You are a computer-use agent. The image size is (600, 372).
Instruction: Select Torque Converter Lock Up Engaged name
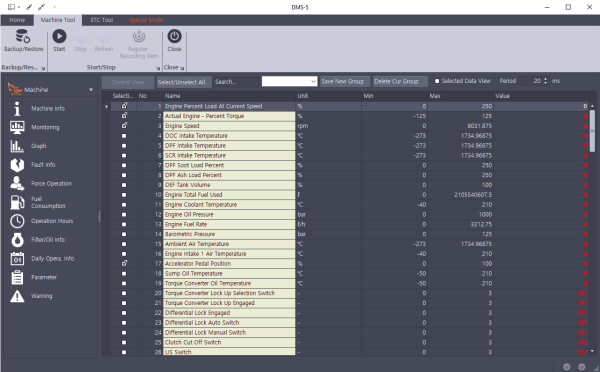(x=229, y=303)
